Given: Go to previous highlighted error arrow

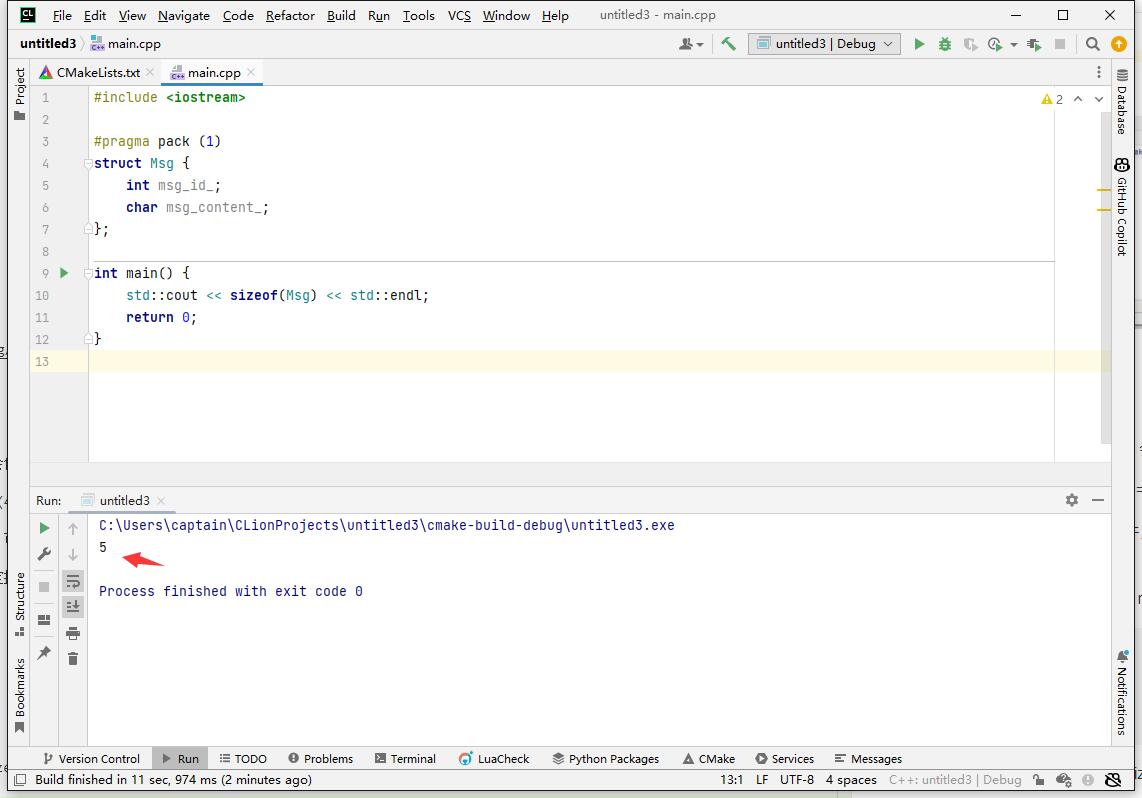Looking at the screenshot, I should pyautogui.click(x=1078, y=99).
